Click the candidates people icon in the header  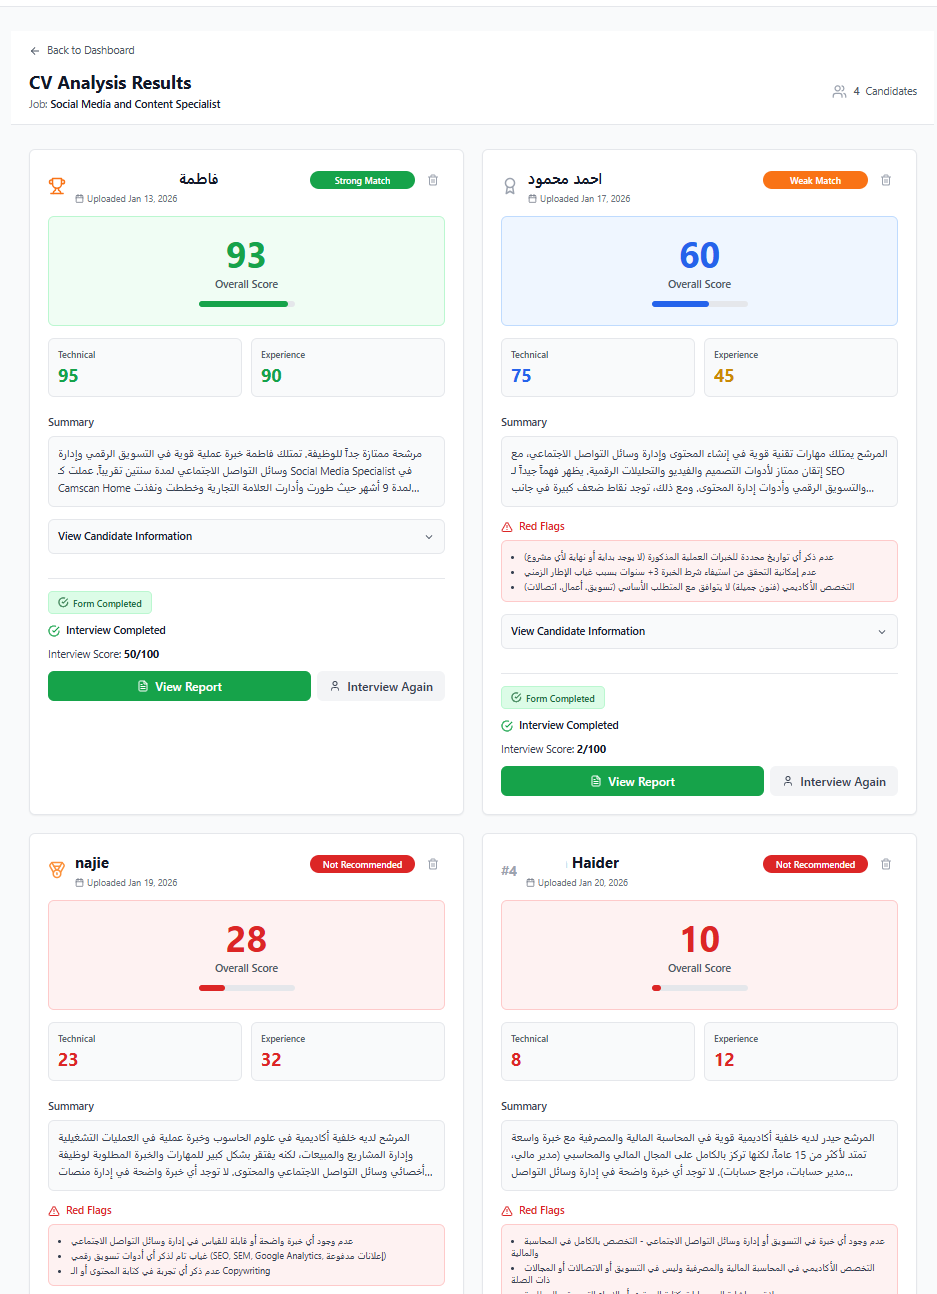[x=839, y=90]
